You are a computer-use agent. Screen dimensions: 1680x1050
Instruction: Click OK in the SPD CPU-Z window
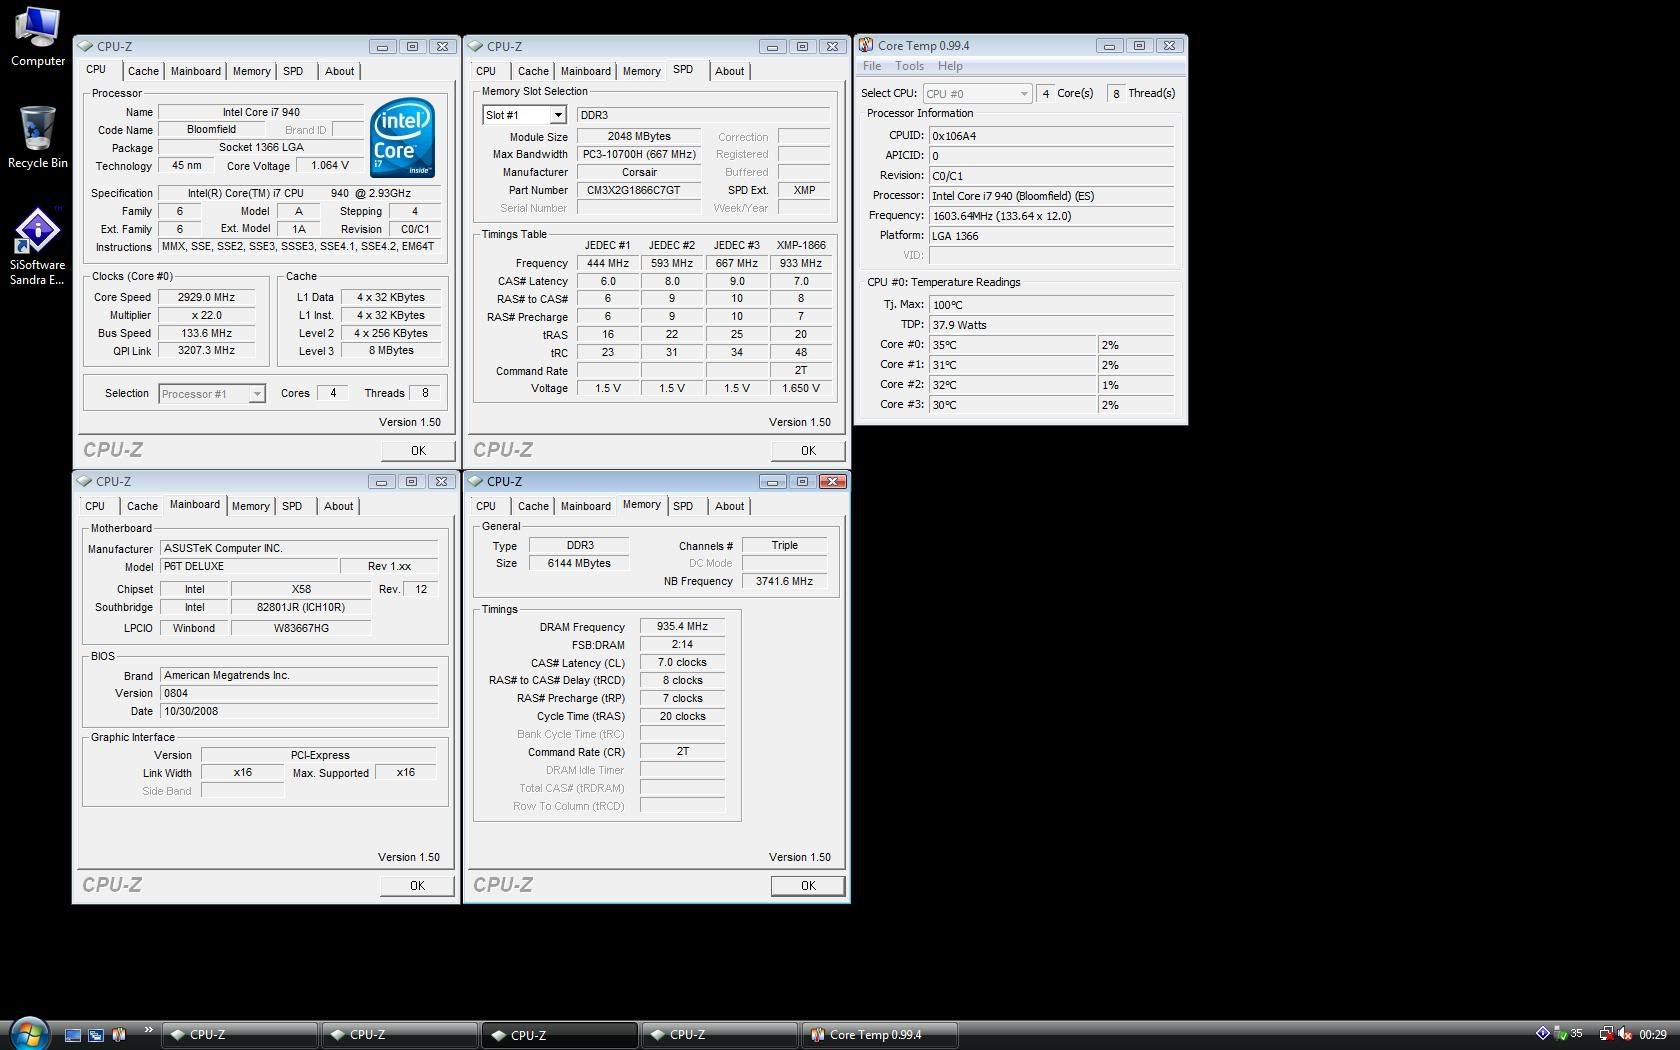coord(808,451)
